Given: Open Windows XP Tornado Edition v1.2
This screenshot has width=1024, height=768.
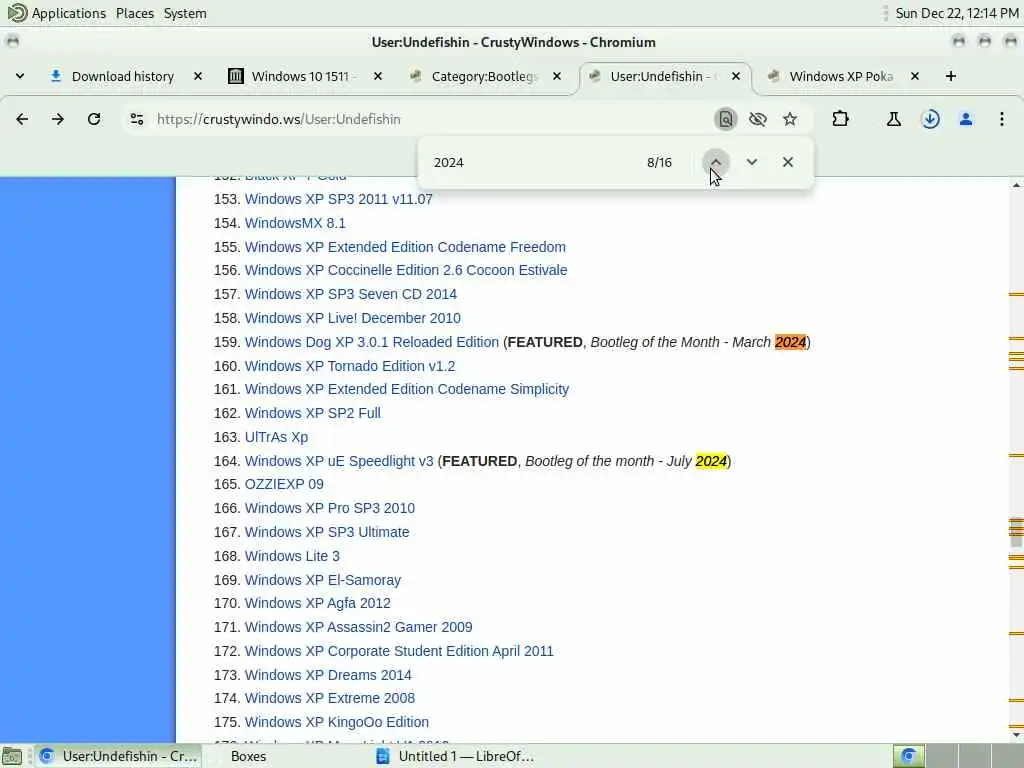Looking at the screenshot, I should (350, 366).
